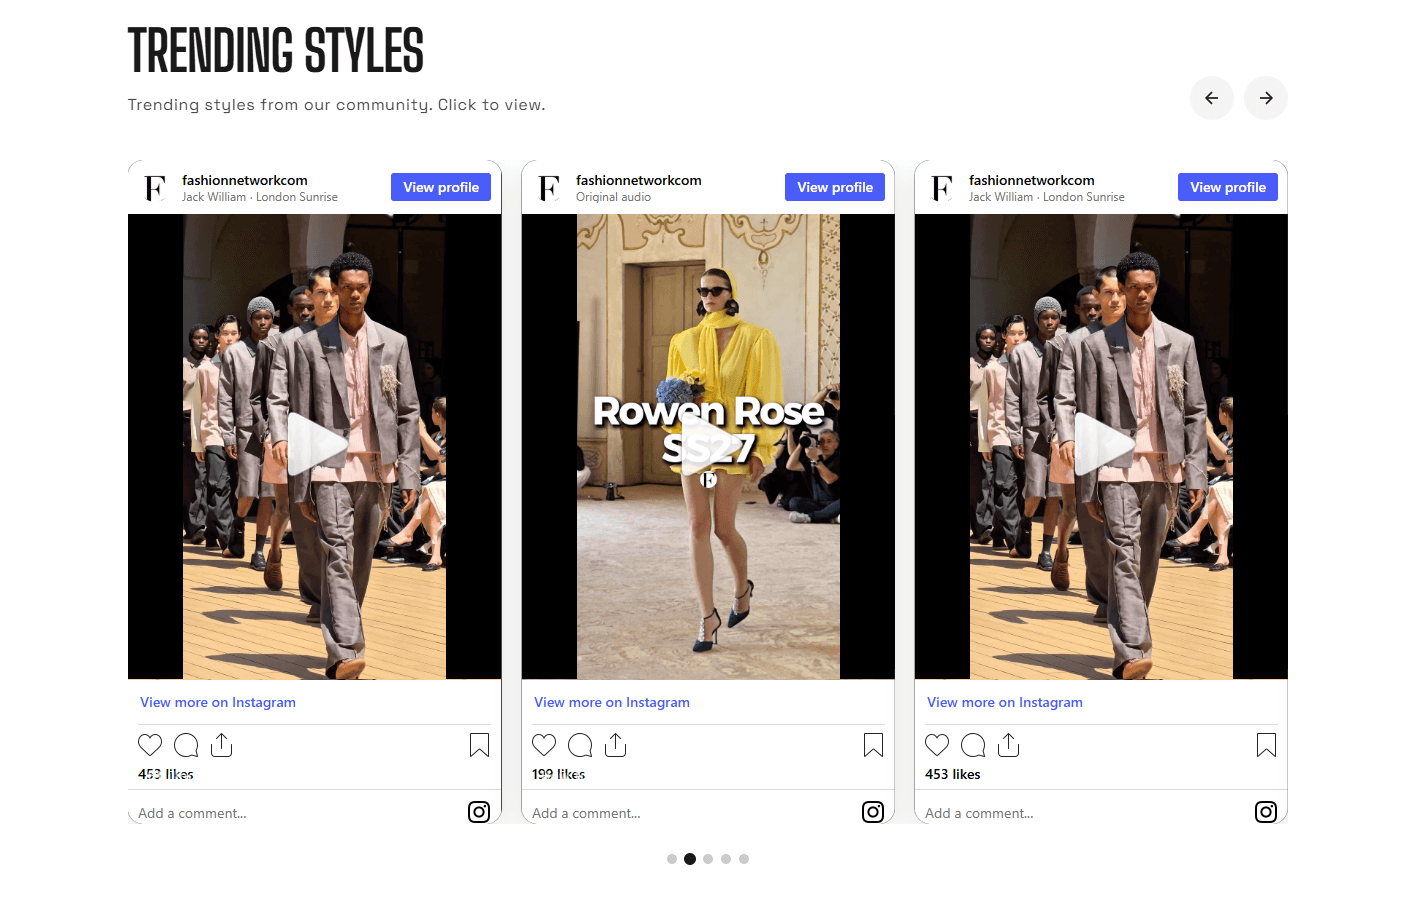Jump to the first carousel dot
The width and height of the screenshot is (1422, 902).
coord(672,859)
